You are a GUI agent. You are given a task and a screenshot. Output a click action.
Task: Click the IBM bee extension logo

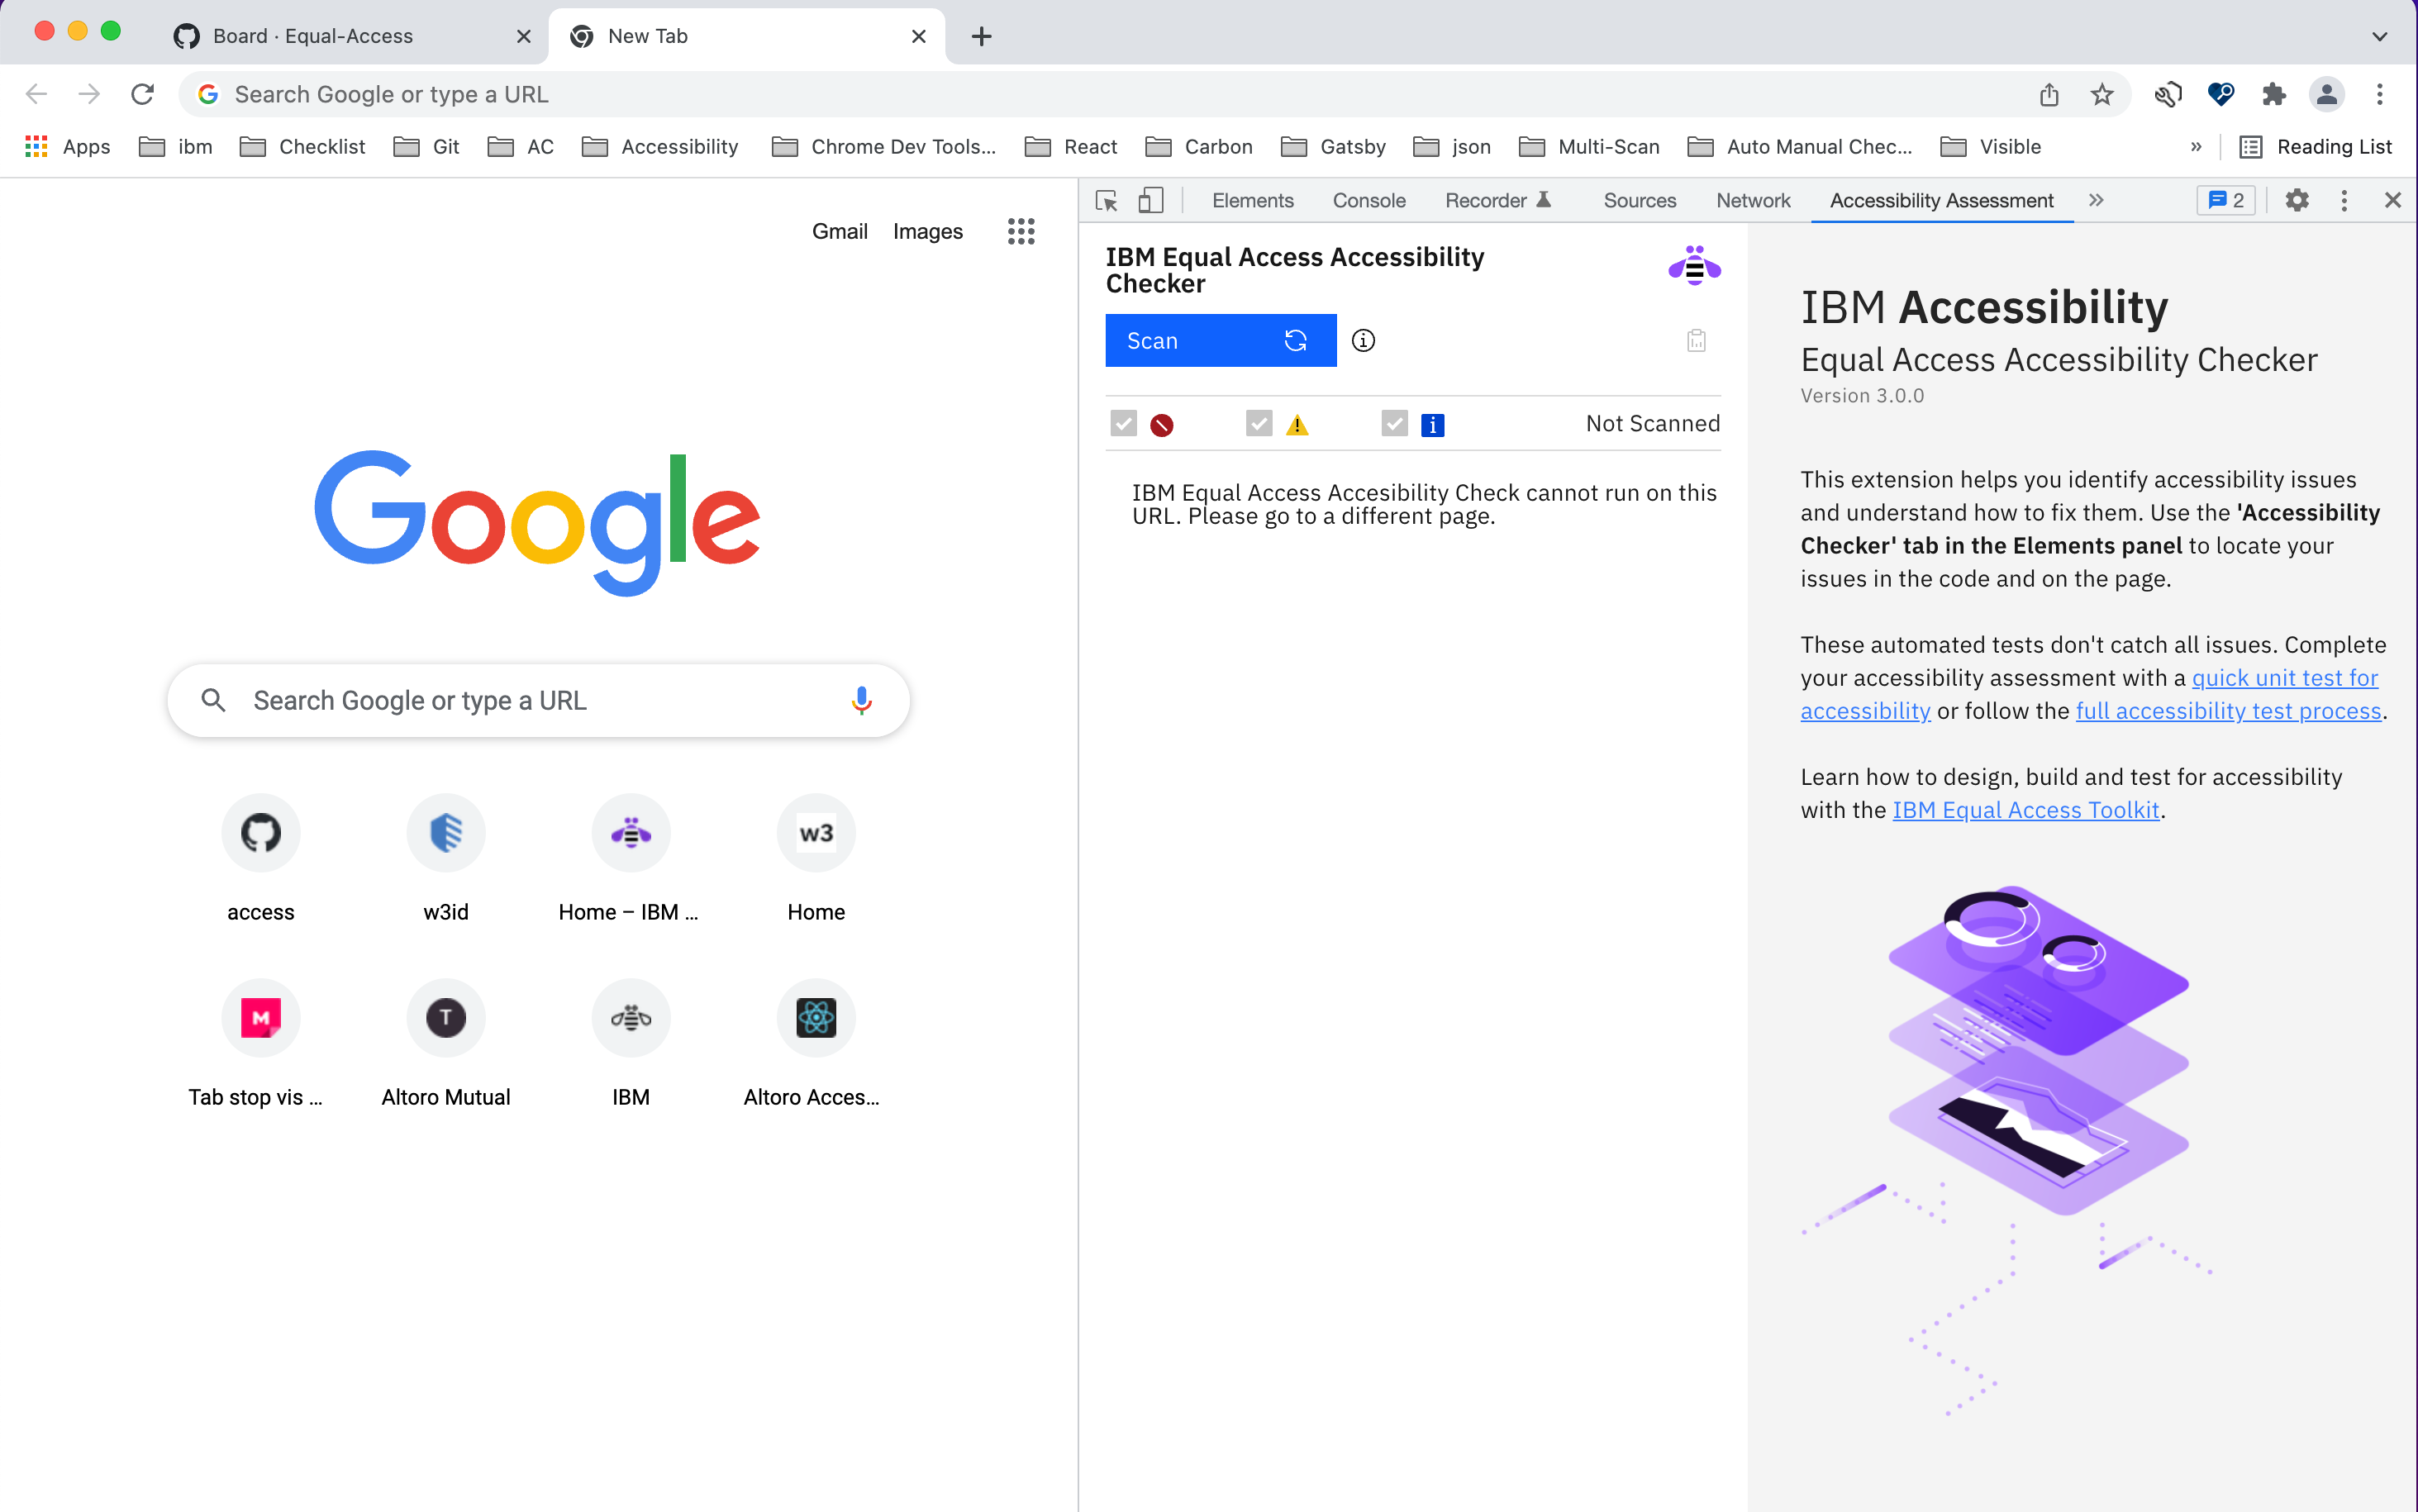pos(1694,266)
